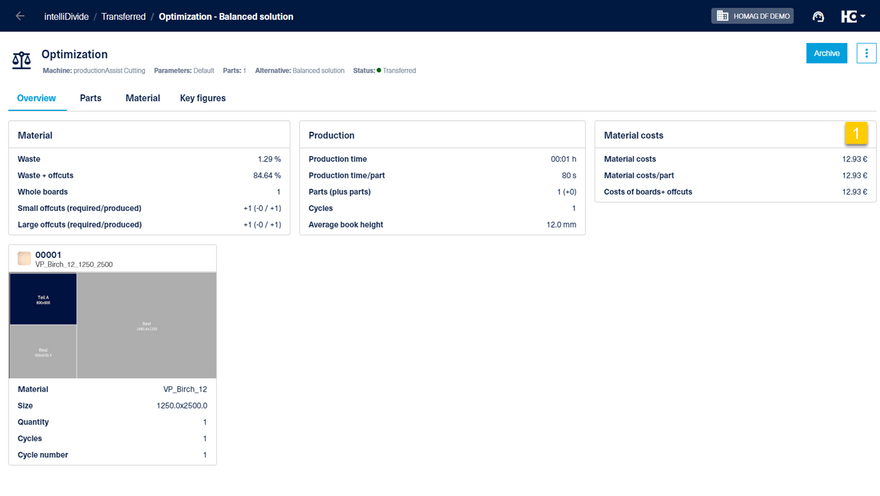Switch to the Material tab
Screen dimensions: 880x496
(x=143, y=98)
